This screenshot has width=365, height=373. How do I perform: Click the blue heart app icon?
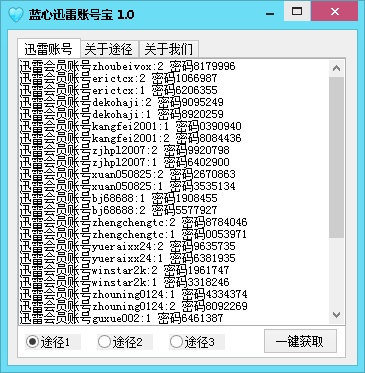16,15
